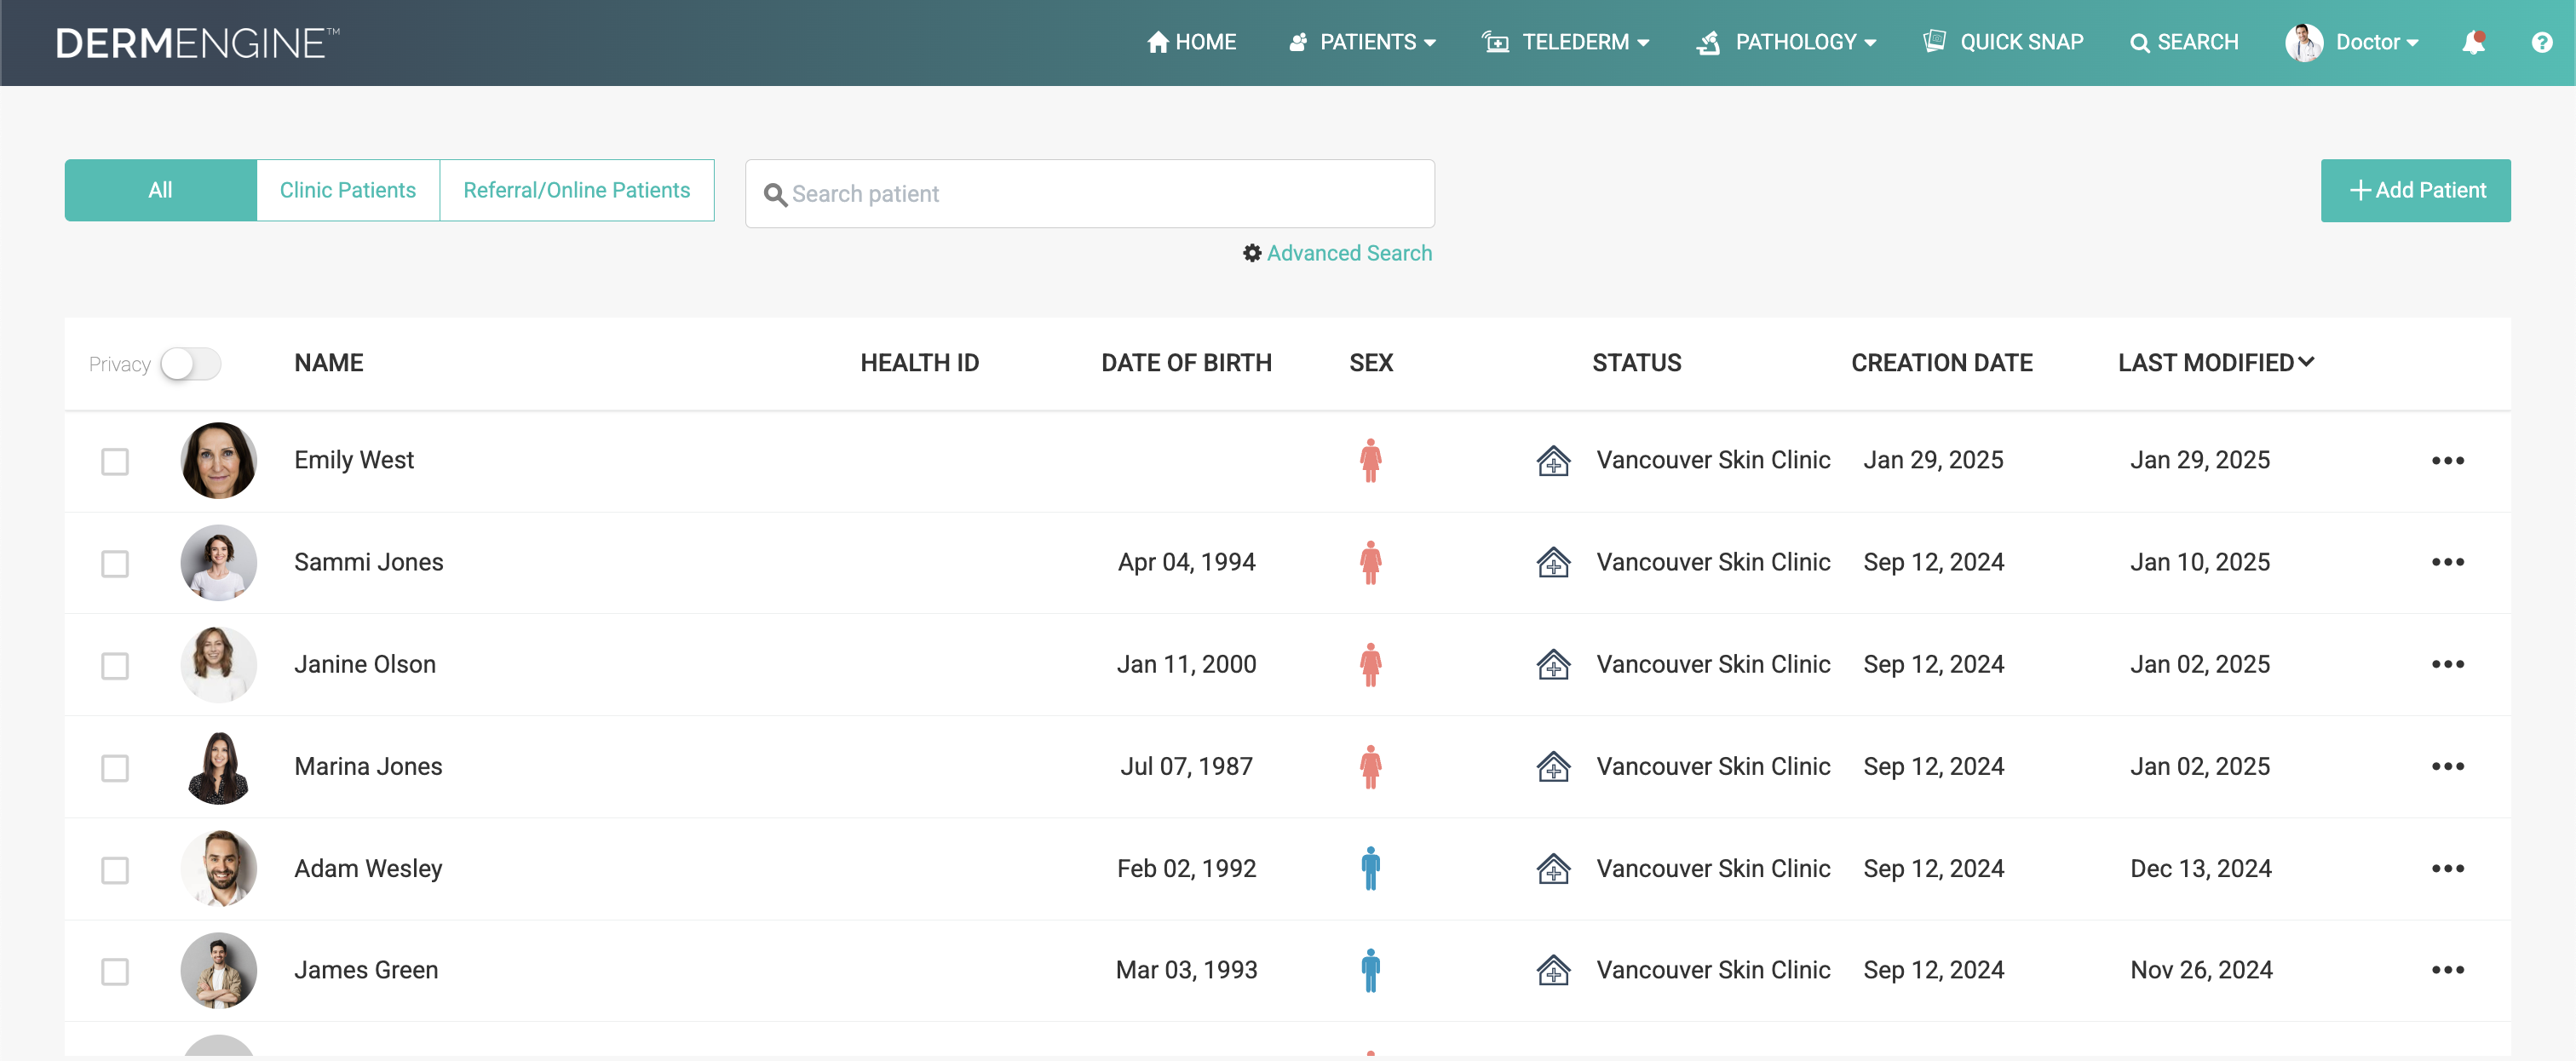Click the Add Patient button
Viewport: 2576px width, 1061px height.
(x=2415, y=190)
